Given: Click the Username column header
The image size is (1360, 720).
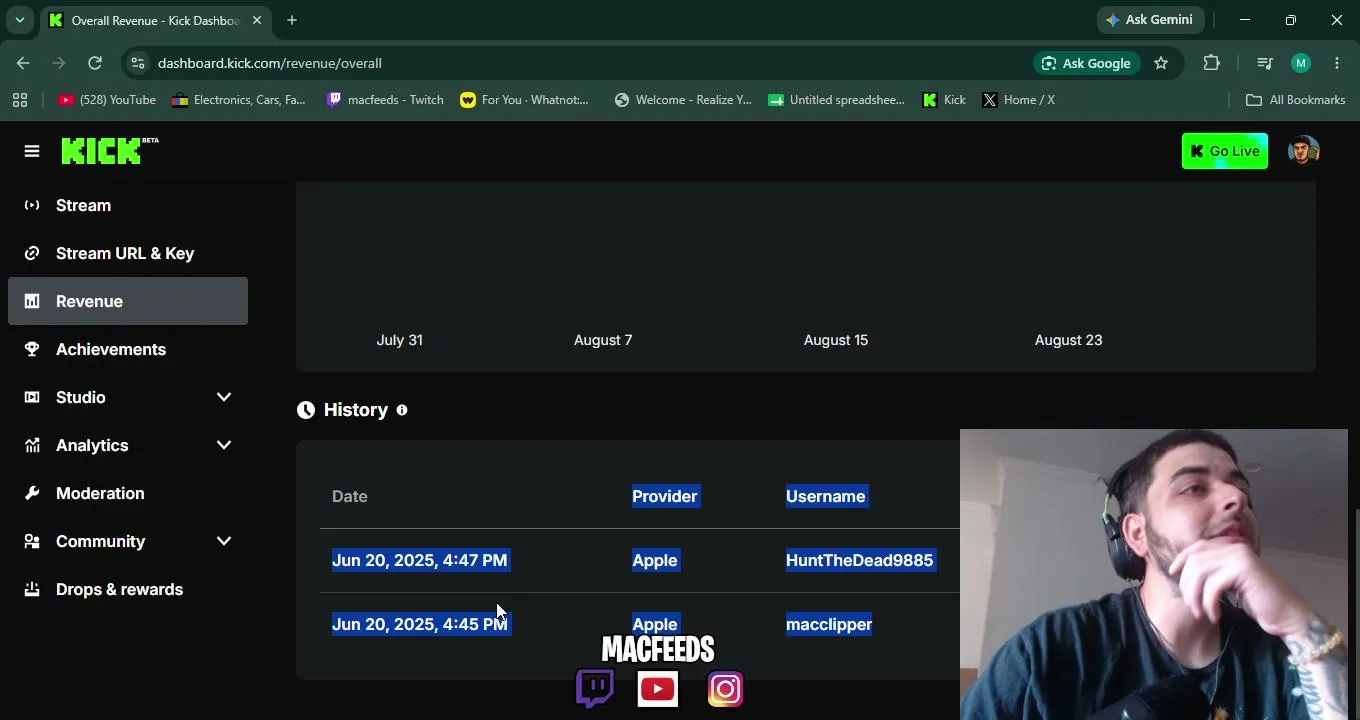Looking at the screenshot, I should tap(826, 496).
